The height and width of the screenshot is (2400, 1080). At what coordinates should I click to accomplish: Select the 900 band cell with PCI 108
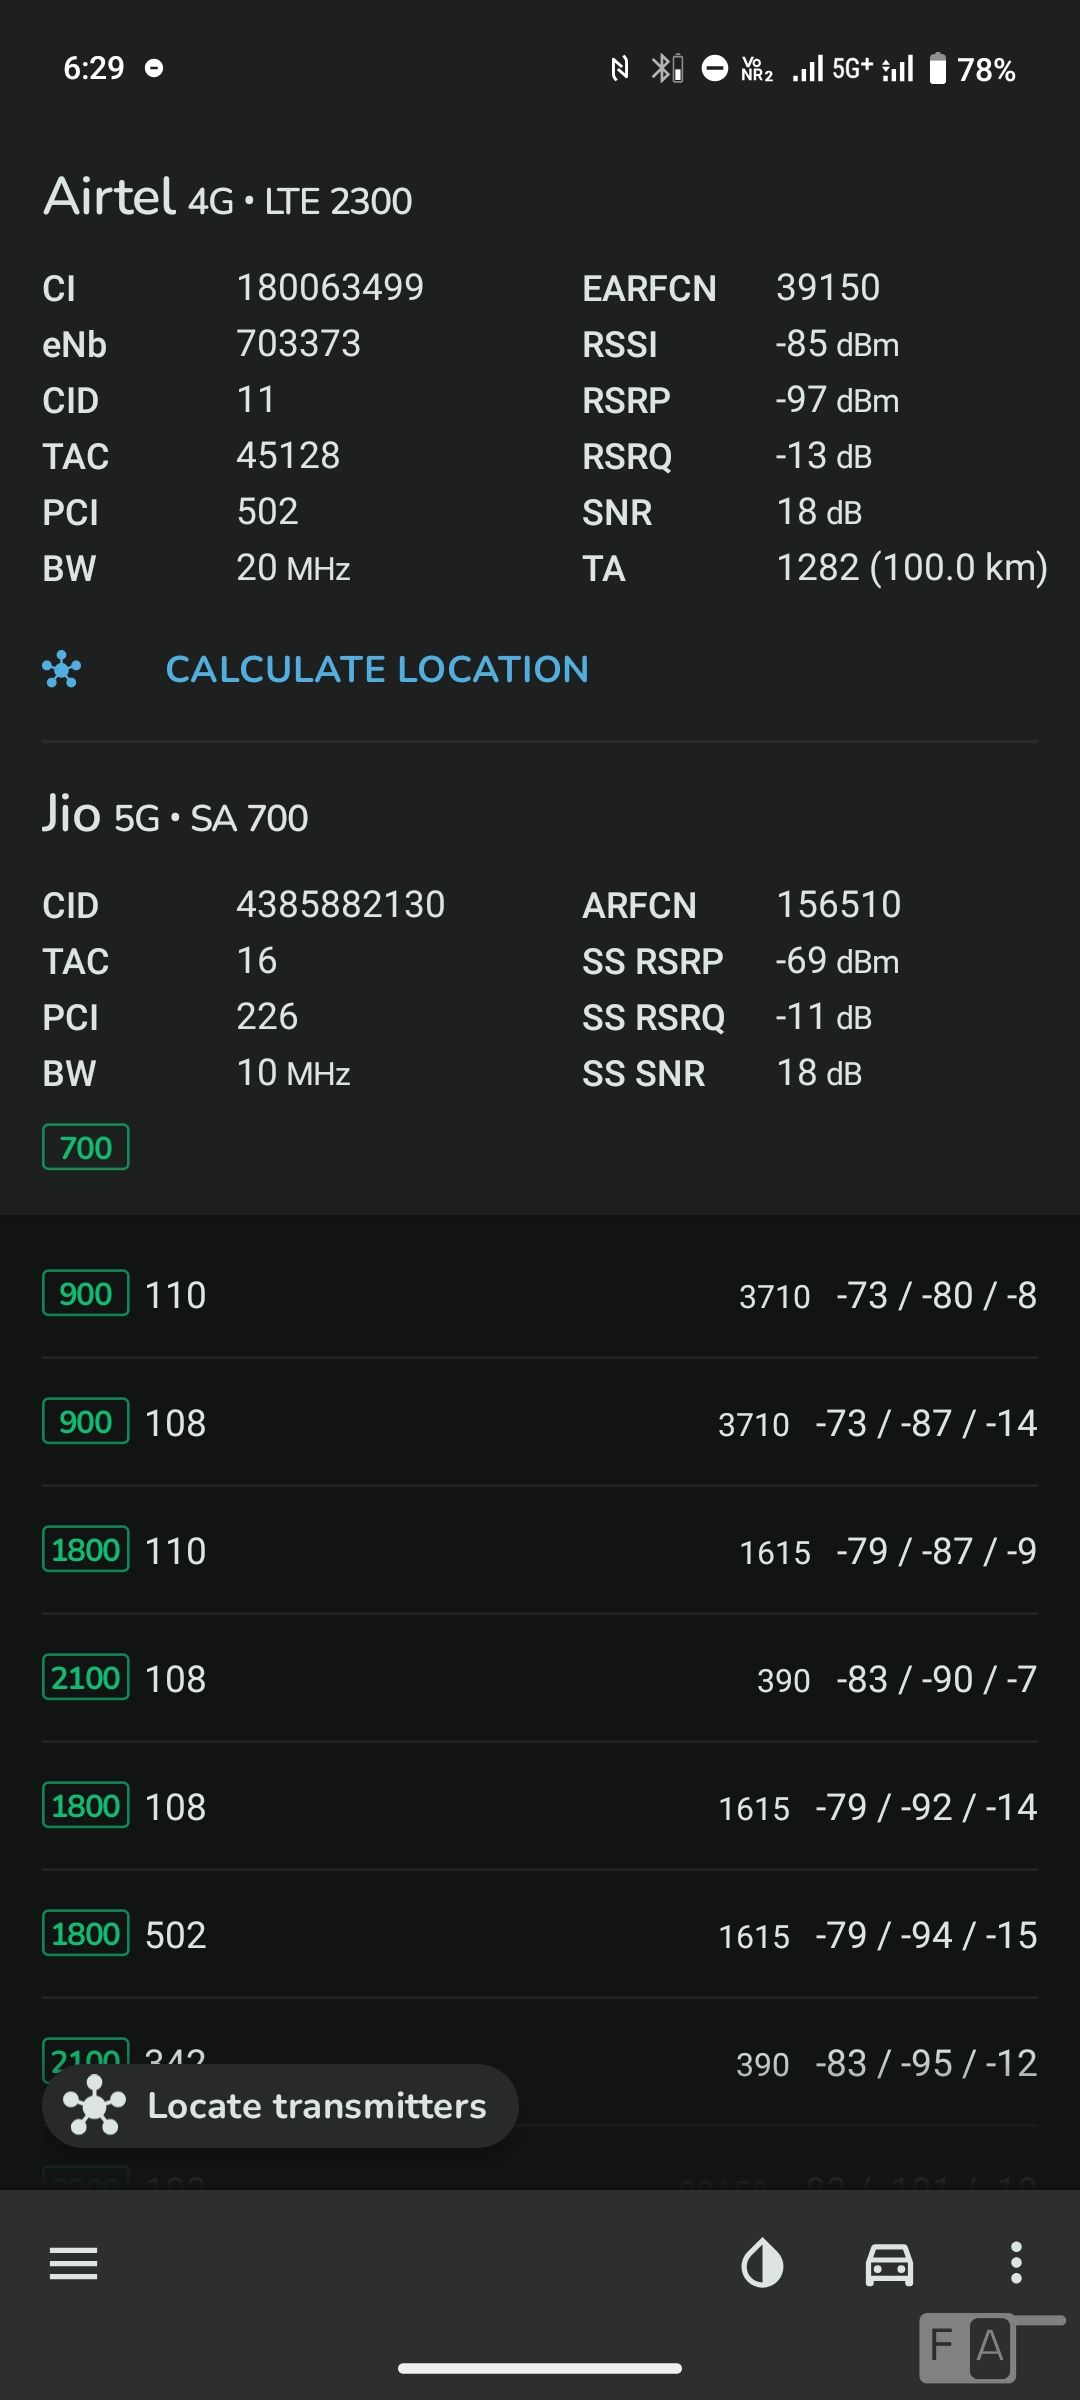540,1423
